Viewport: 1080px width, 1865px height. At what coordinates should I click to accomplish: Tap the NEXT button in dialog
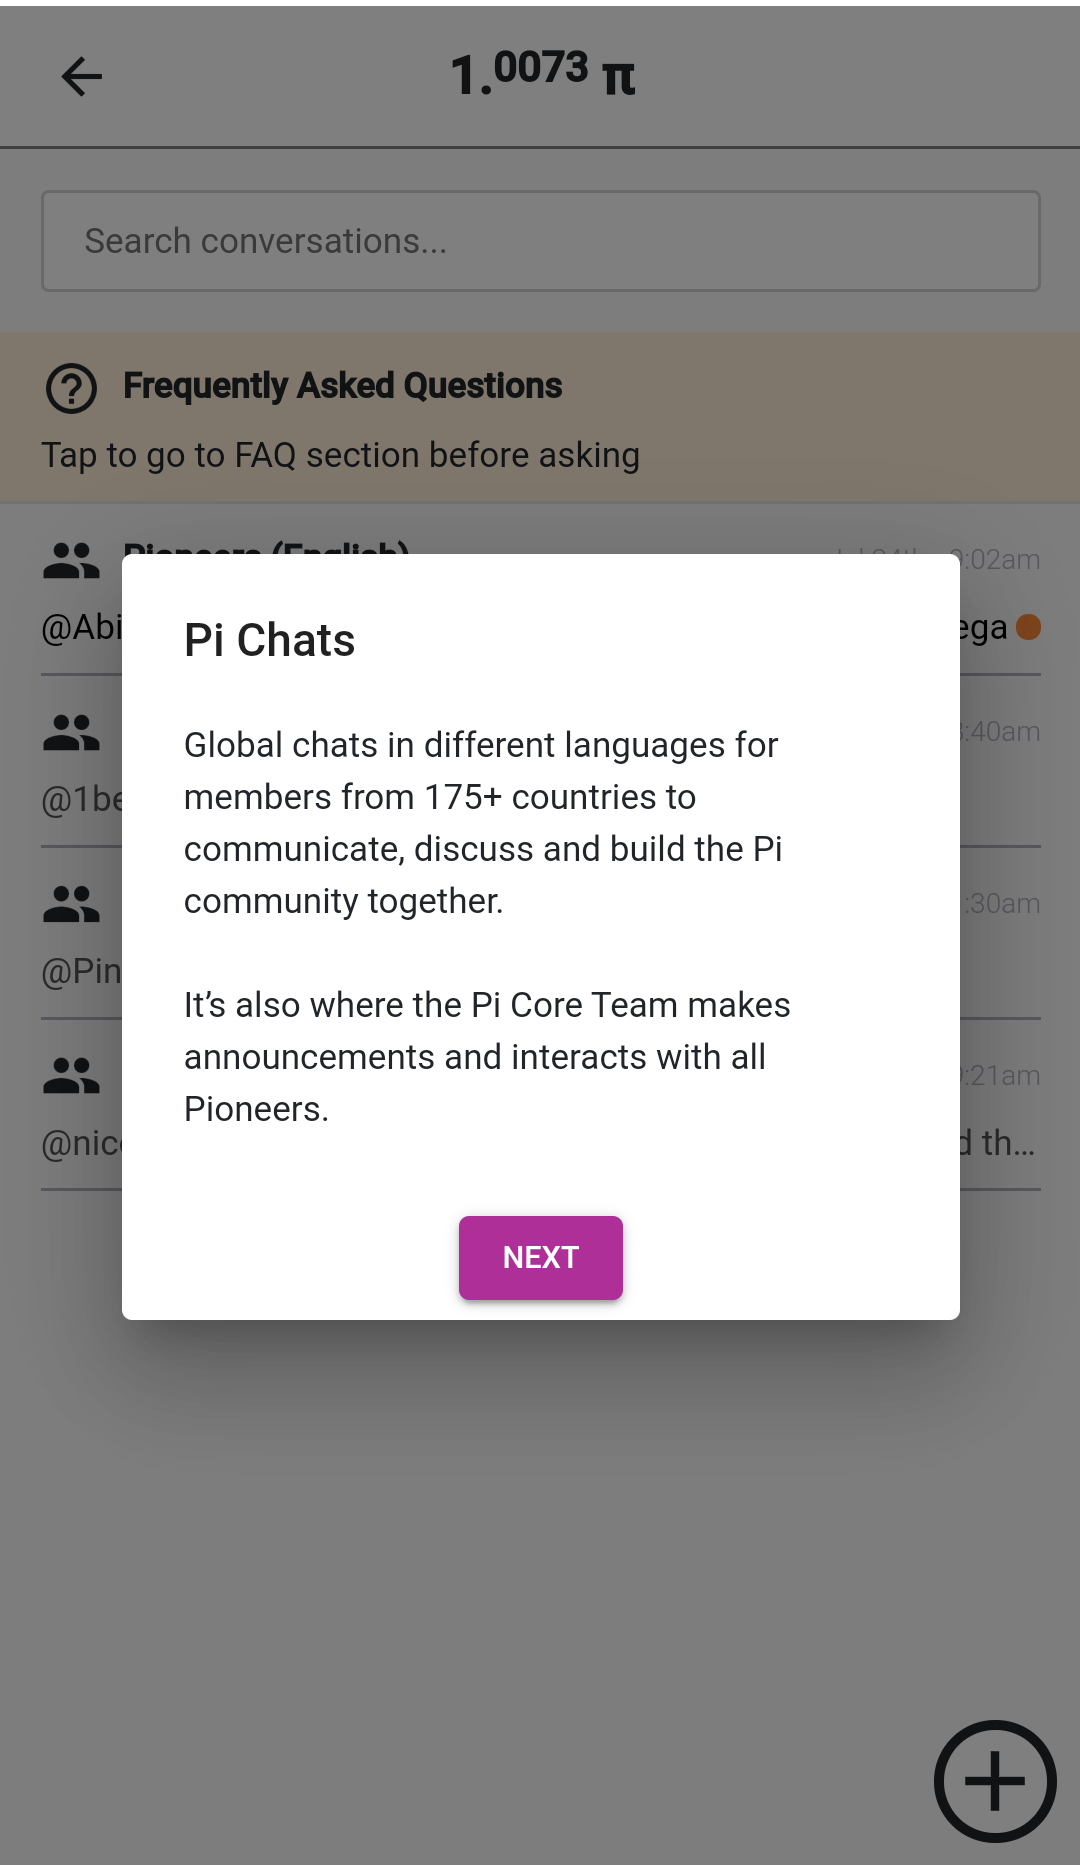(540, 1257)
